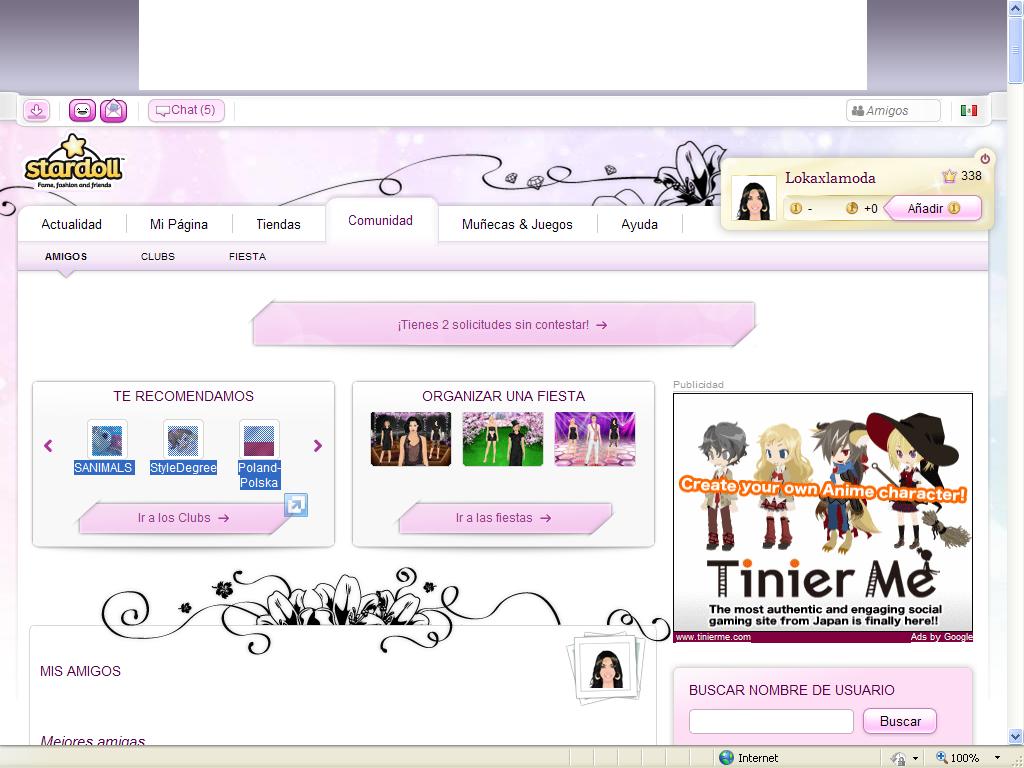Click the download arrow icon in toolbar
This screenshot has height=768, width=1024.
tap(37, 110)
